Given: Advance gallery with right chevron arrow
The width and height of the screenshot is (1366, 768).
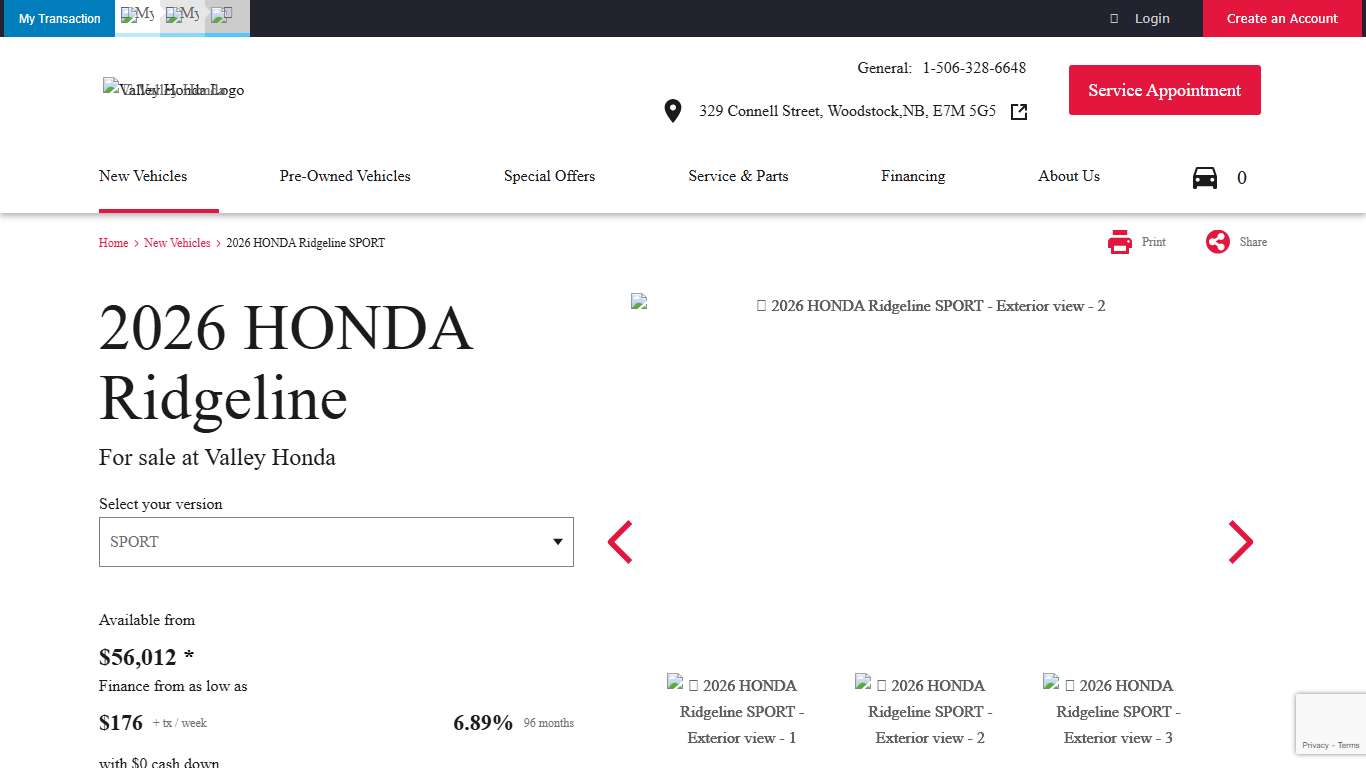Looking at the screenshot, I should click(x=1240, y=542).
